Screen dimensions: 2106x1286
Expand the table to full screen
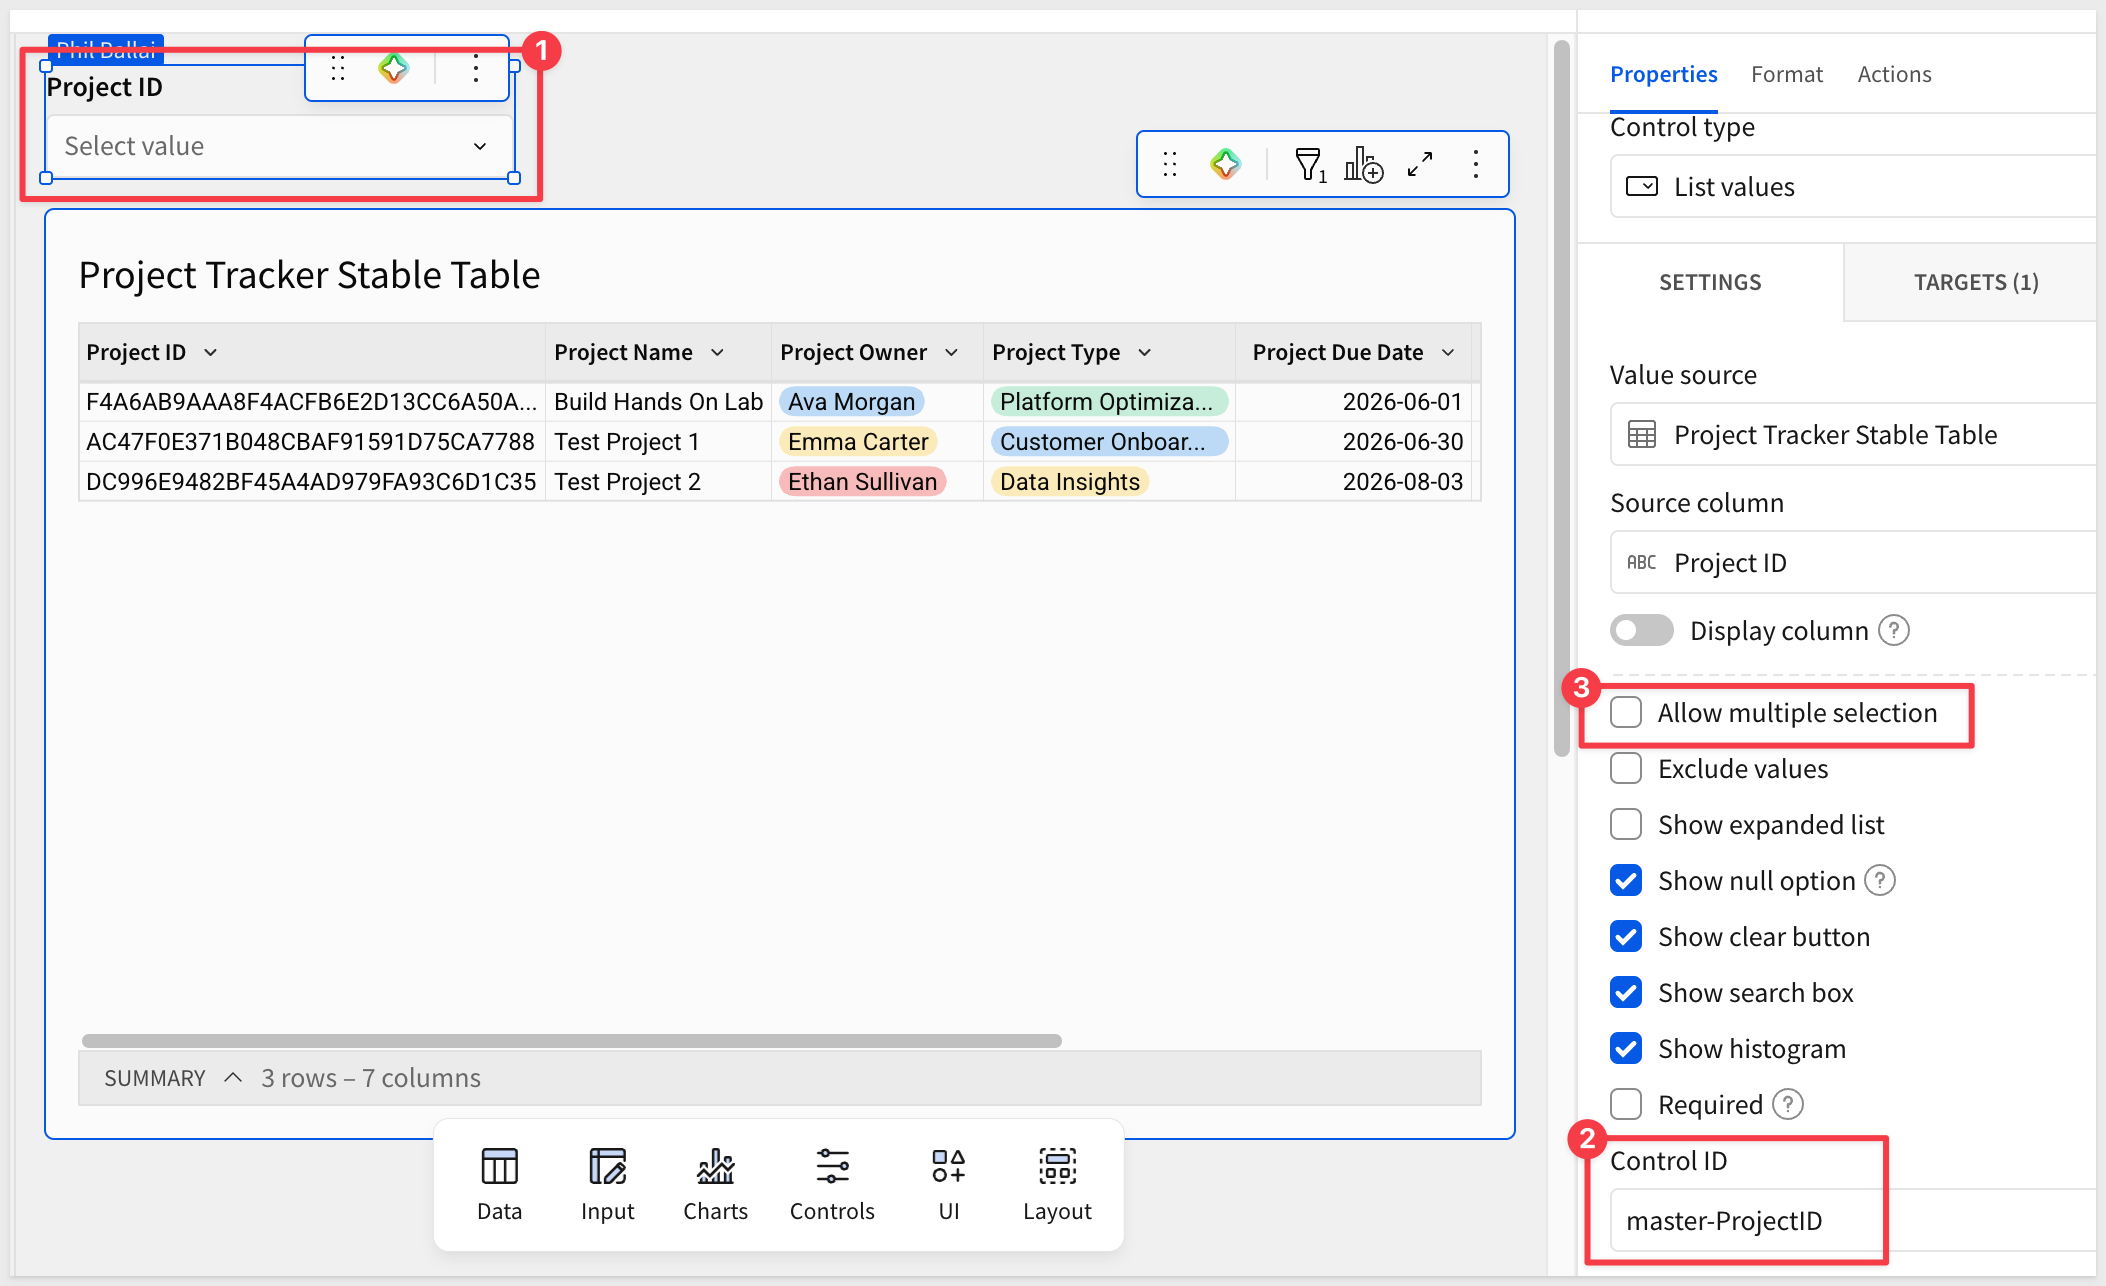tap(1420, 164)
